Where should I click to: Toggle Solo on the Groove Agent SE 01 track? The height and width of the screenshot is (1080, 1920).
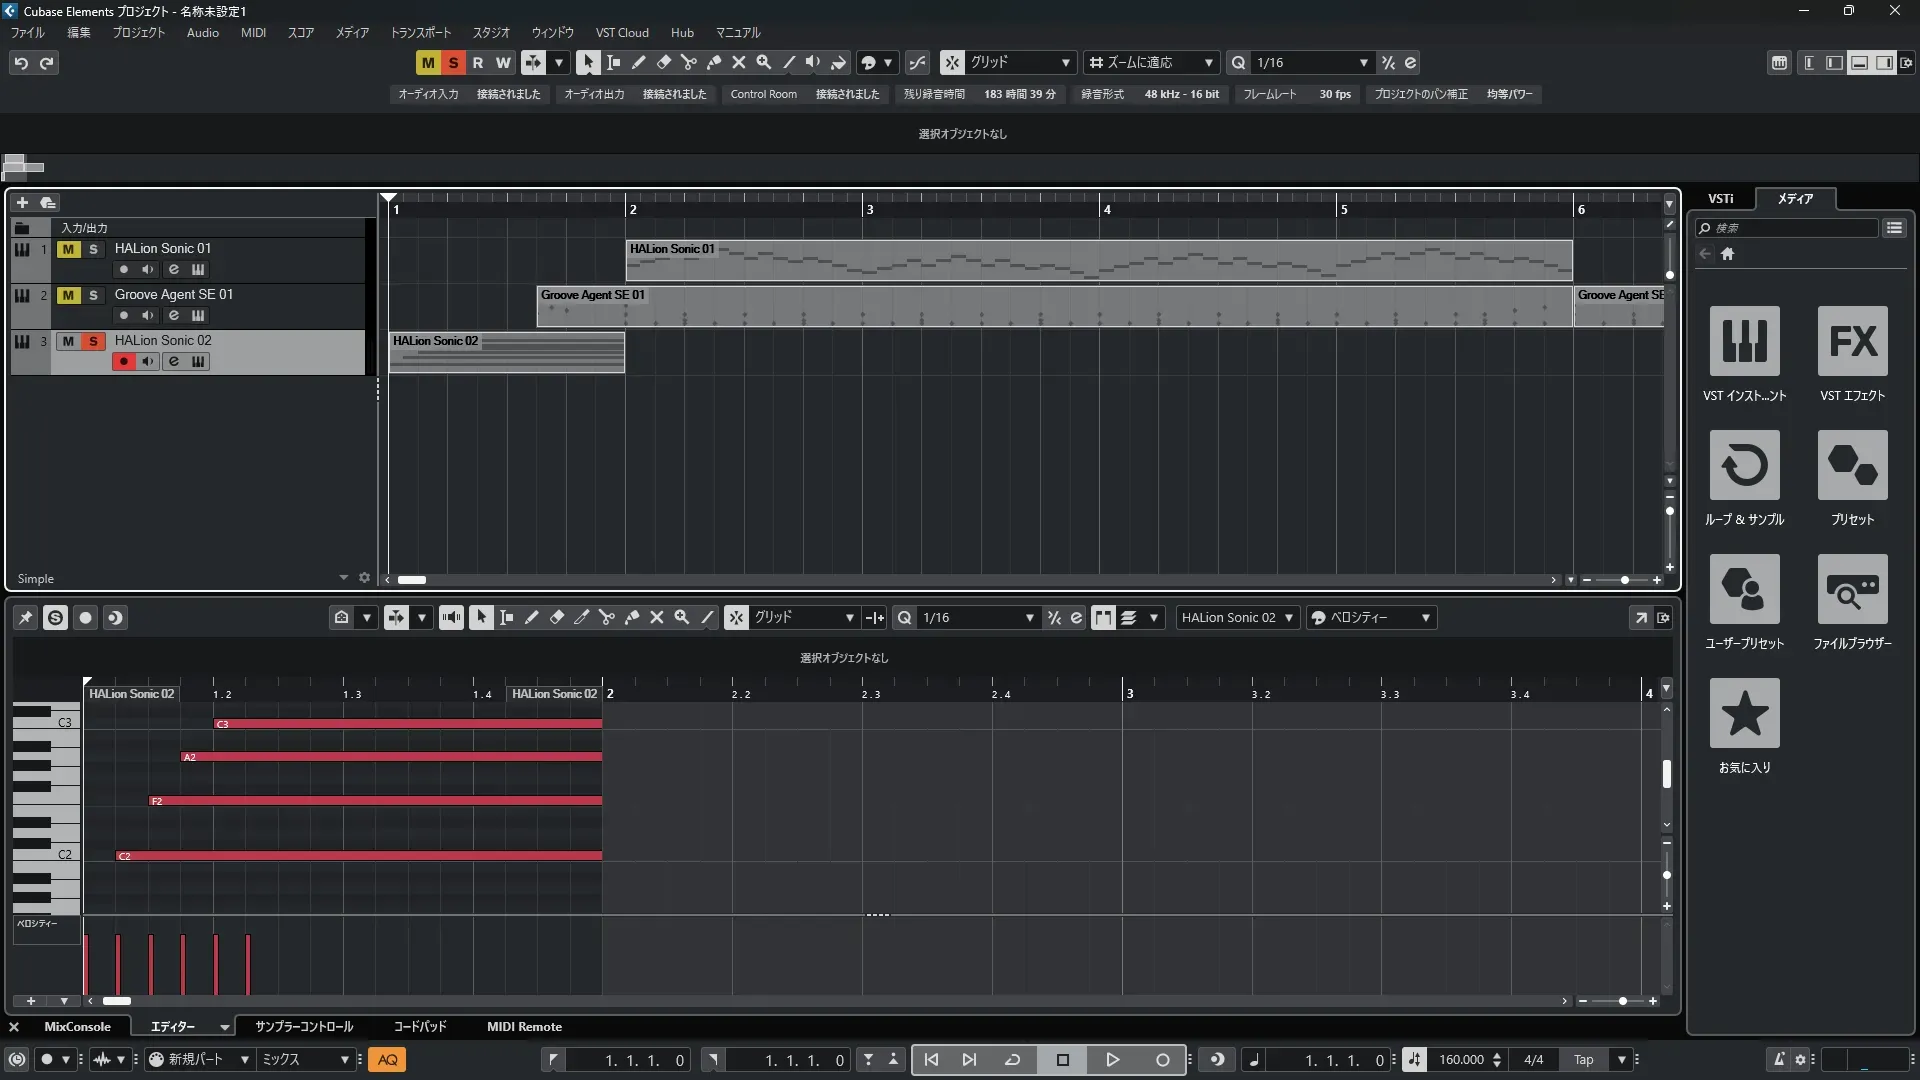[x=93, y=295]
